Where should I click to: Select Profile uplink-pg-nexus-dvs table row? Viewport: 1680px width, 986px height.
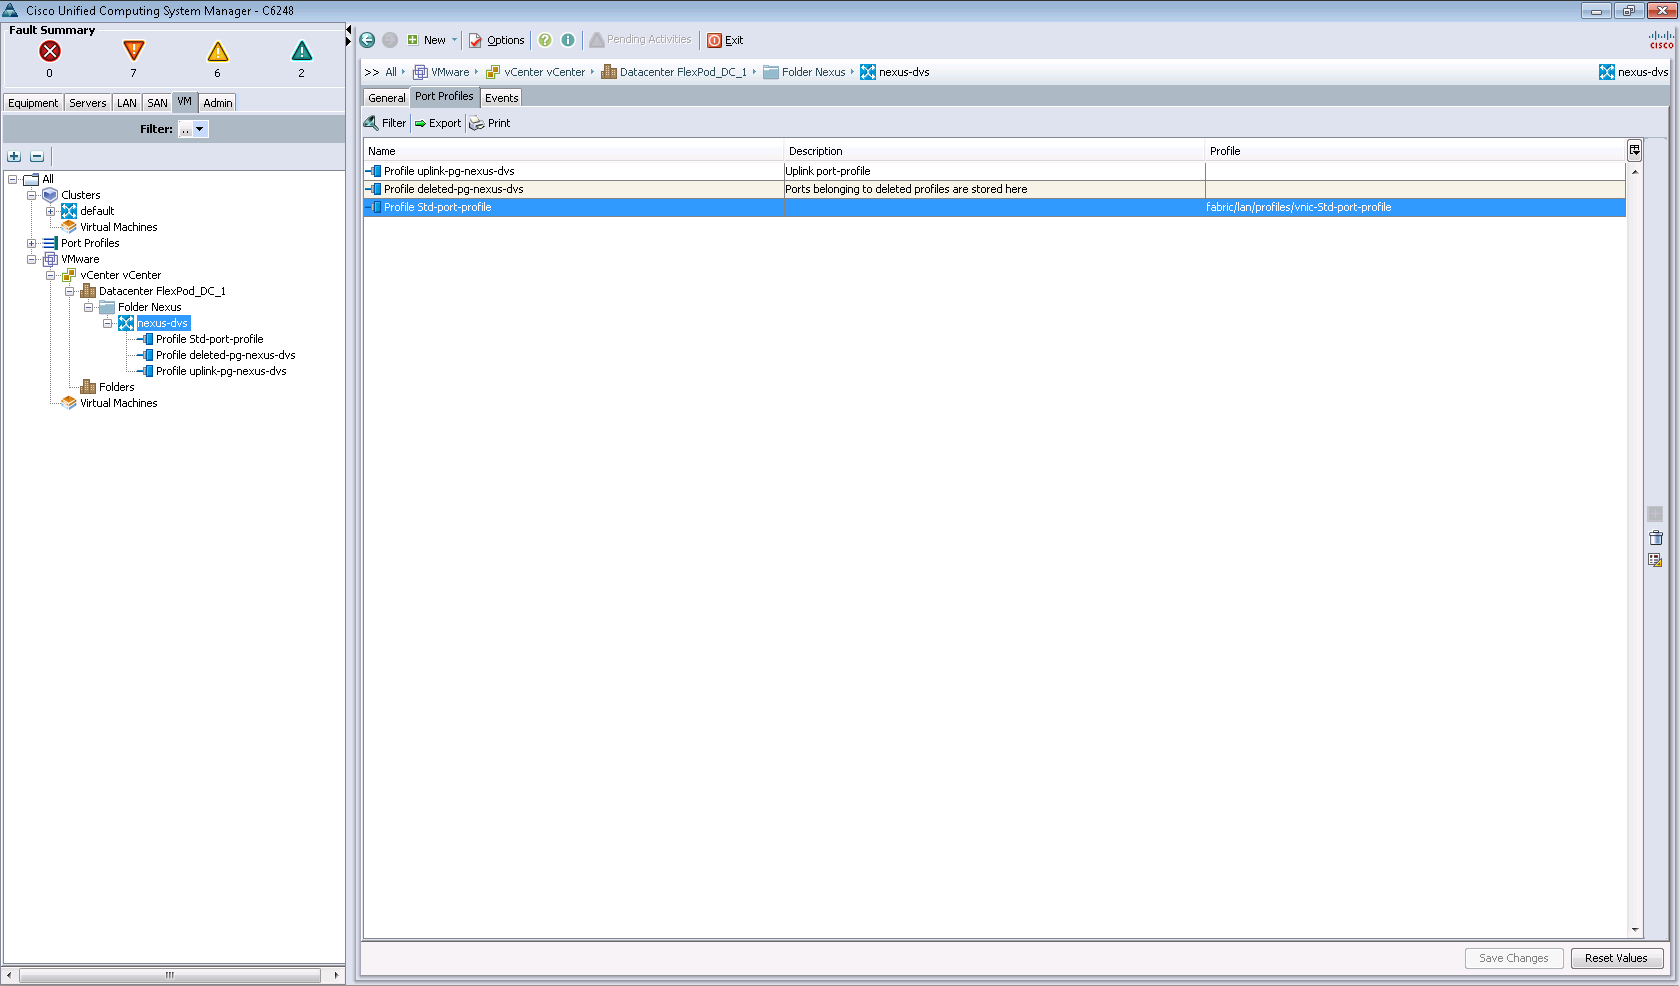(995, 171)
